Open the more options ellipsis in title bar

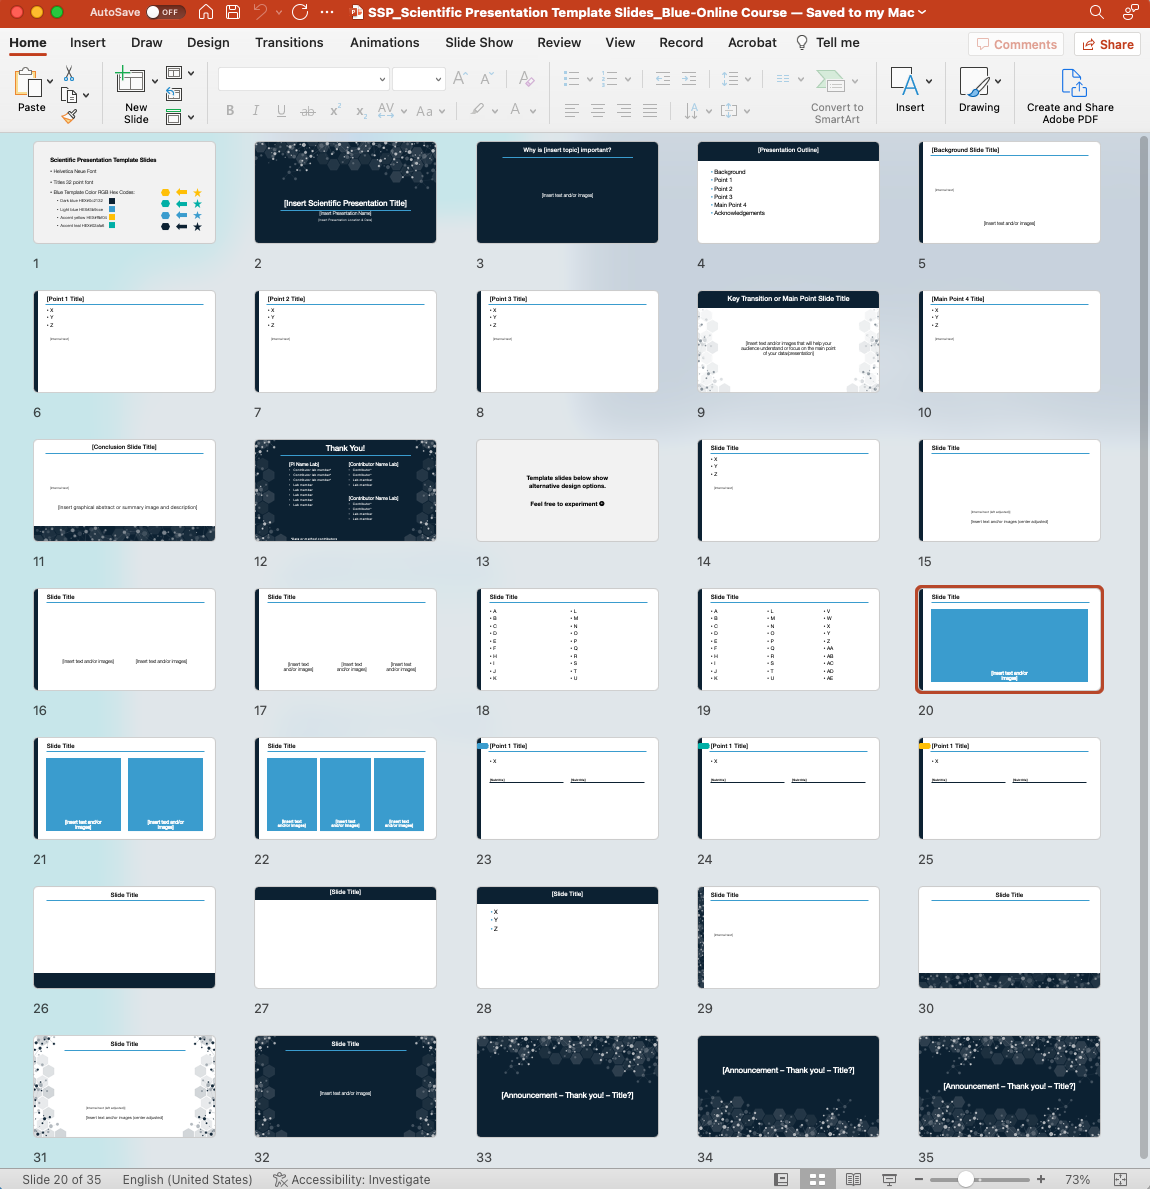(327, 12)
